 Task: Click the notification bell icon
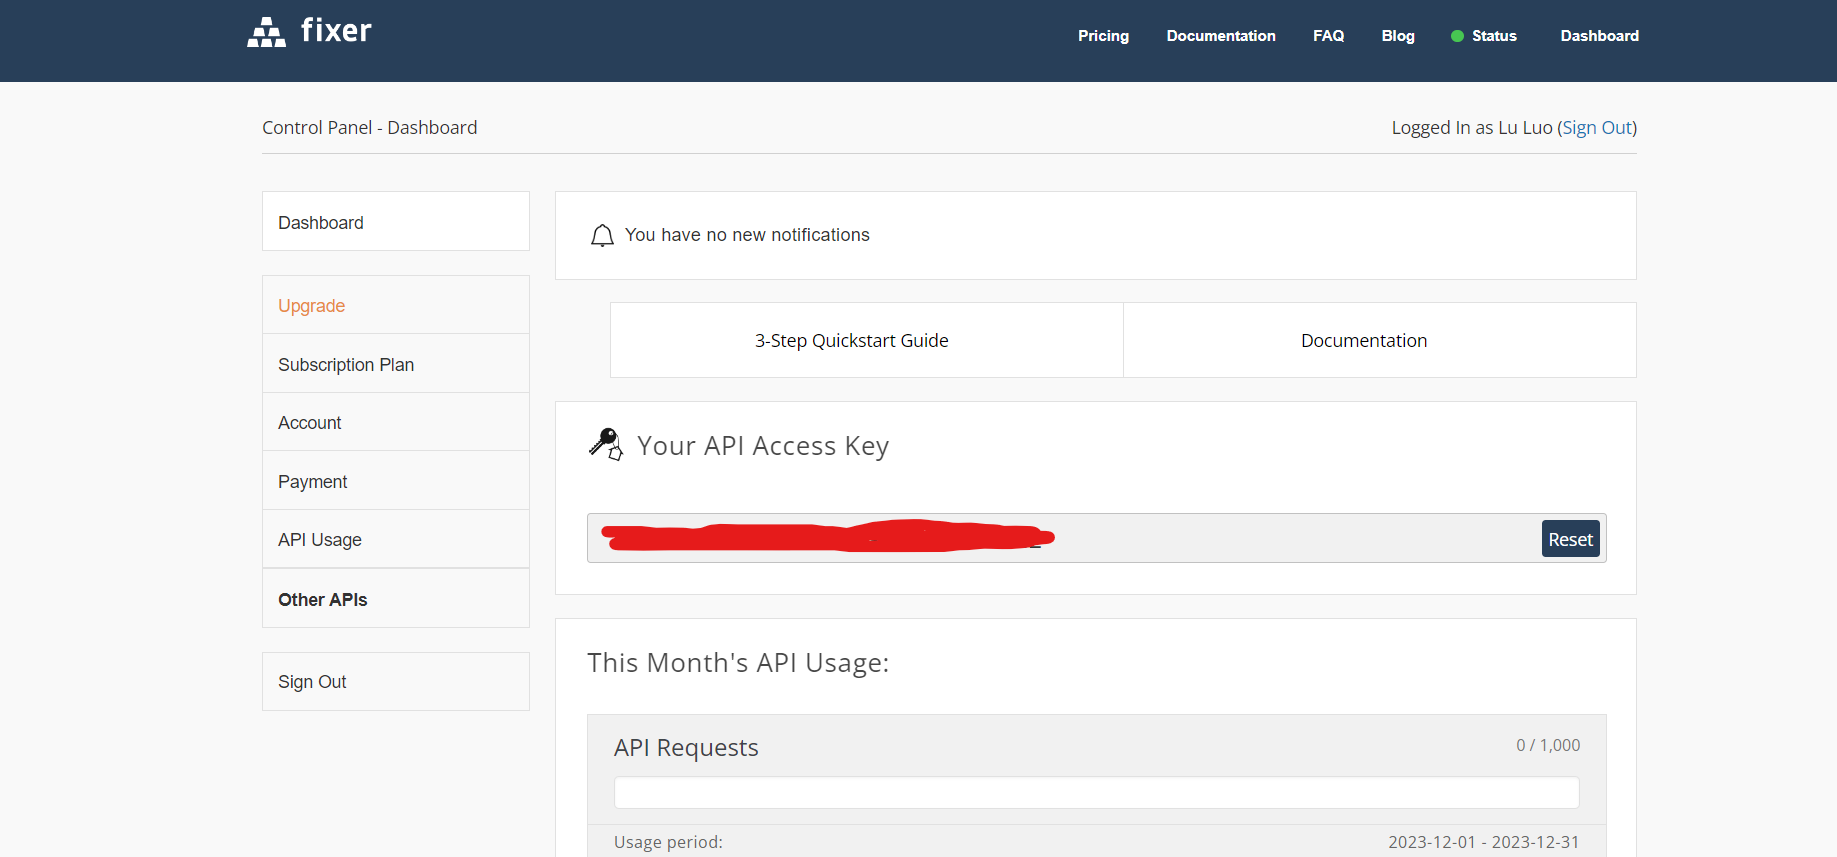click(602, 236)
